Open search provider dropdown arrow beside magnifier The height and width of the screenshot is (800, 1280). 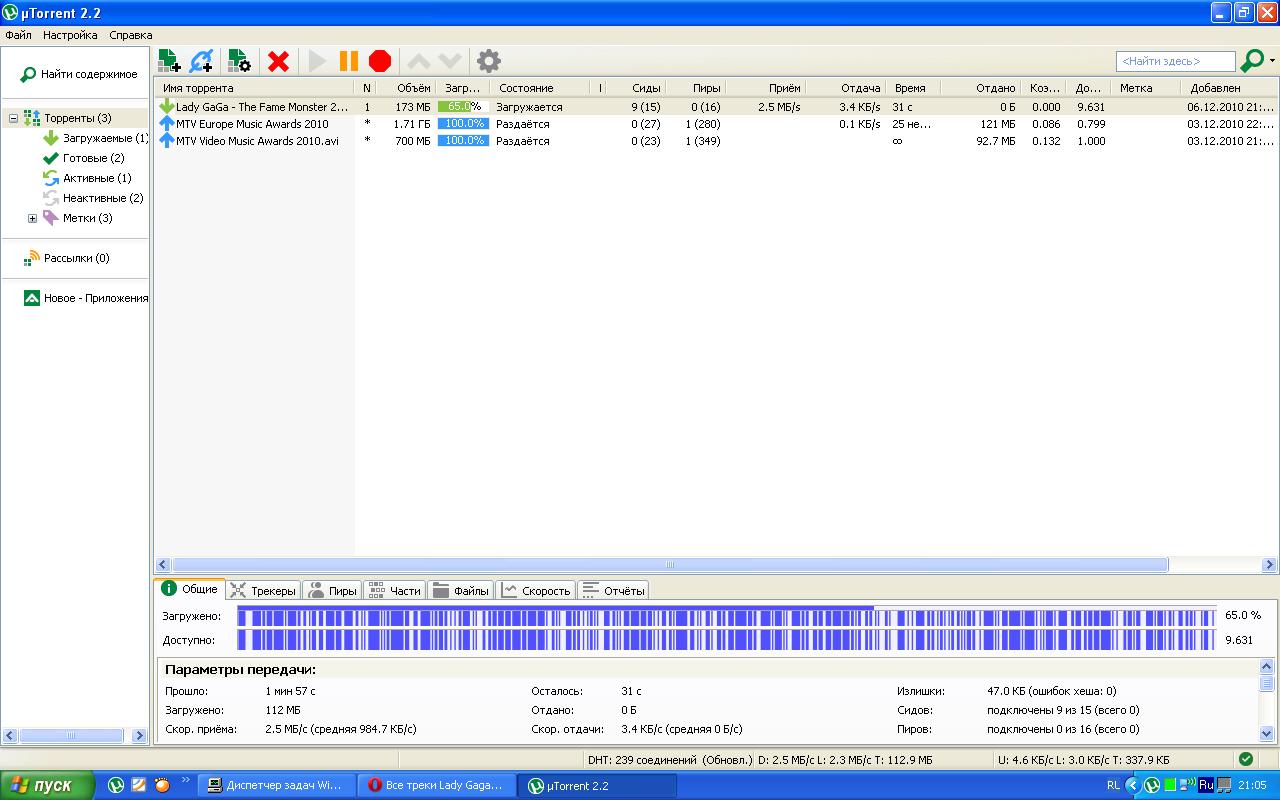coord(1272,61)
